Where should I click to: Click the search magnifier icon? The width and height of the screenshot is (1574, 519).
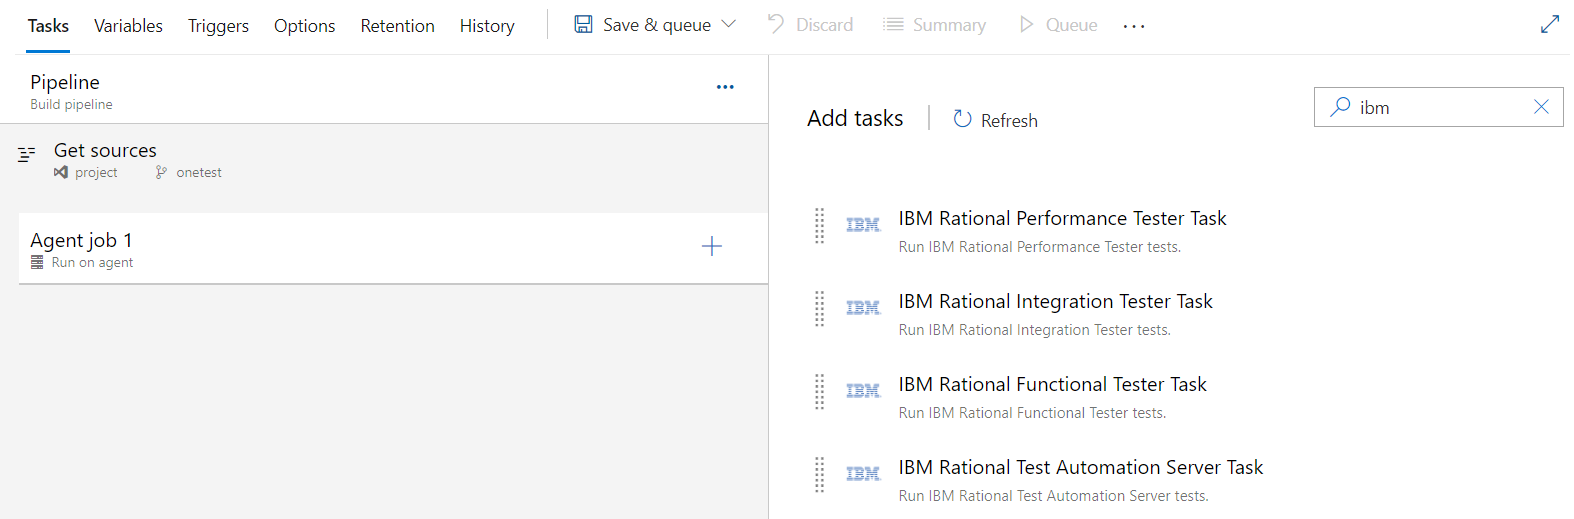point(1340,106)
